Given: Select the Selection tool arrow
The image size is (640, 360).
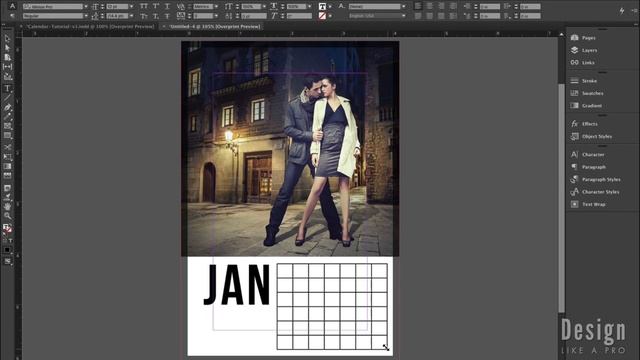Looking at the screenshot, I should pyautogui.click(x=7, y=39).
